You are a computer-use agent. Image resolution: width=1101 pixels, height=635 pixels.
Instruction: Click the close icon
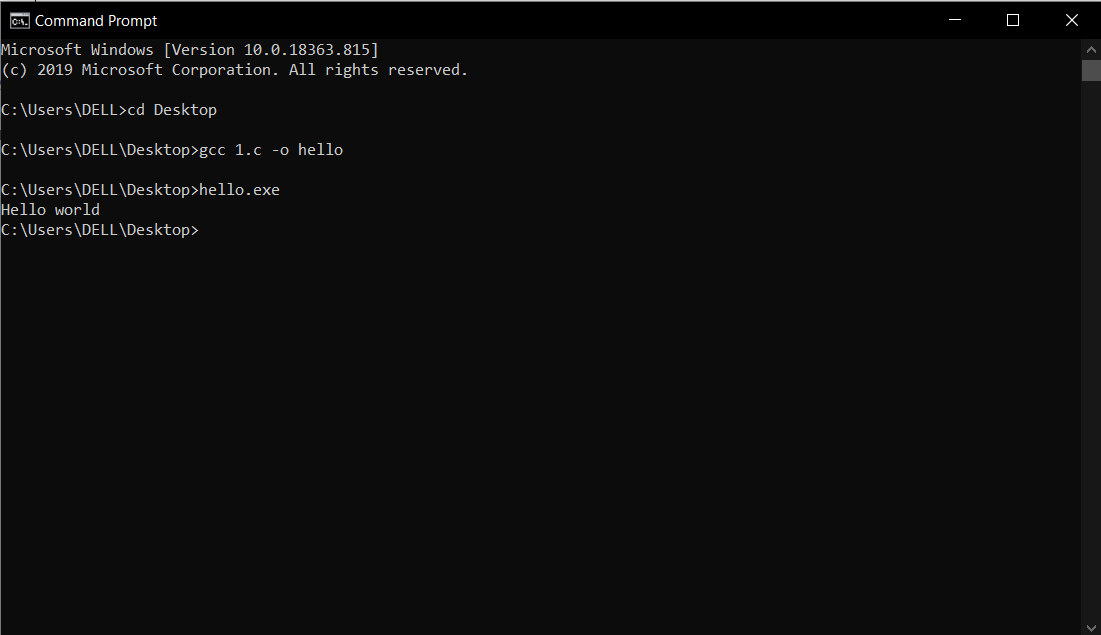[1072, 19]
